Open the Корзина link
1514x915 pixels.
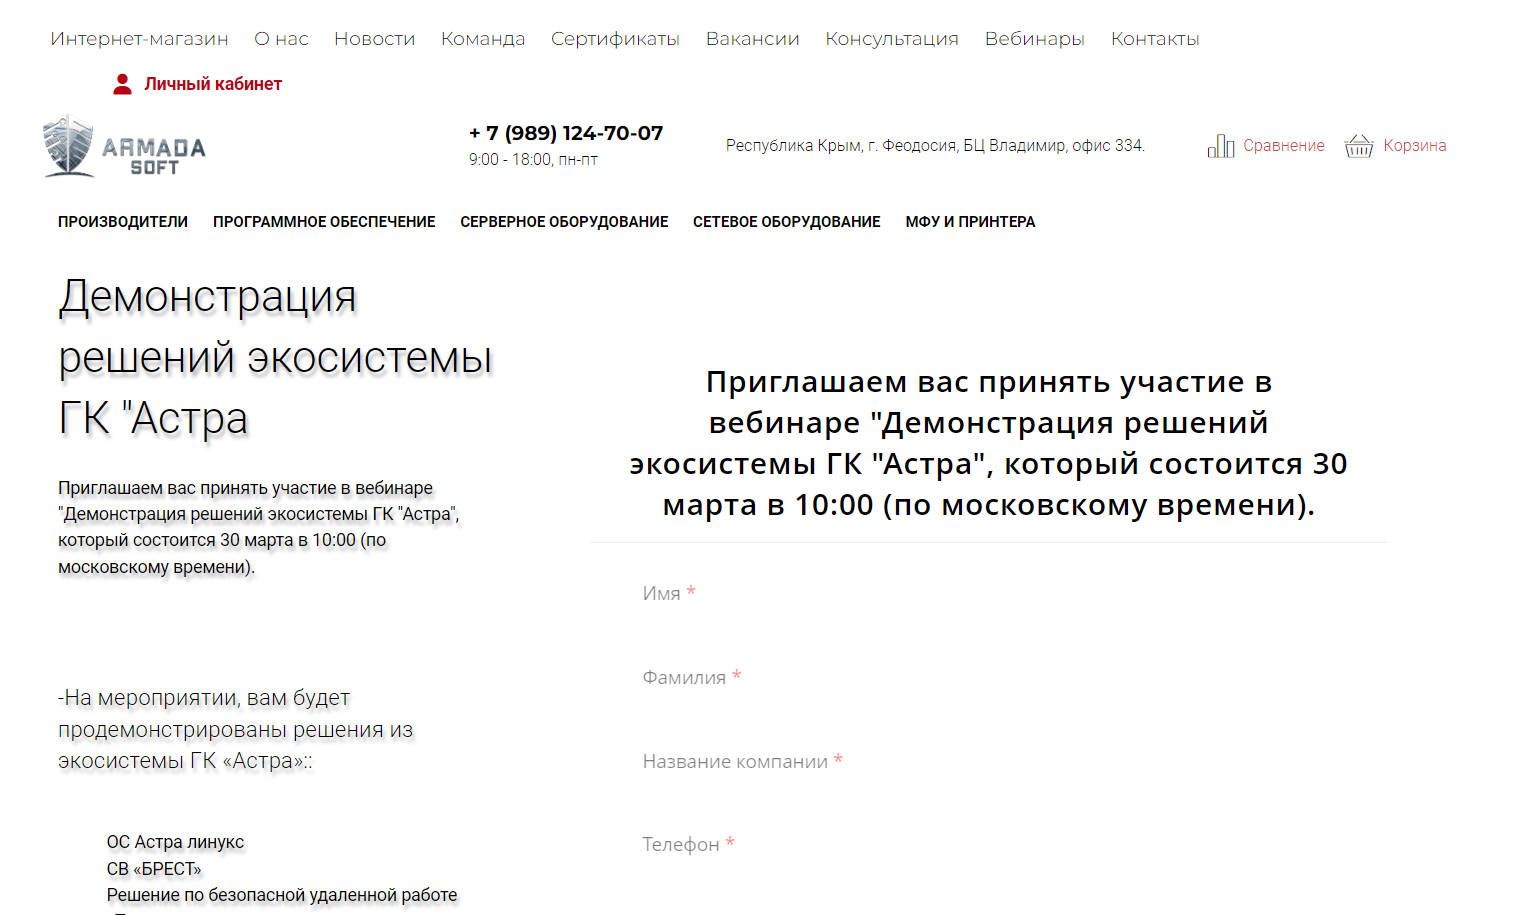click(1415, 146)
